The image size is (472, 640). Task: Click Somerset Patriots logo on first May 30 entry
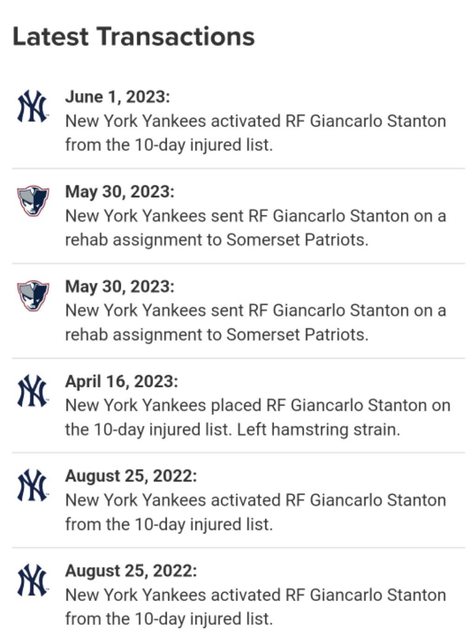click(33, 200)
